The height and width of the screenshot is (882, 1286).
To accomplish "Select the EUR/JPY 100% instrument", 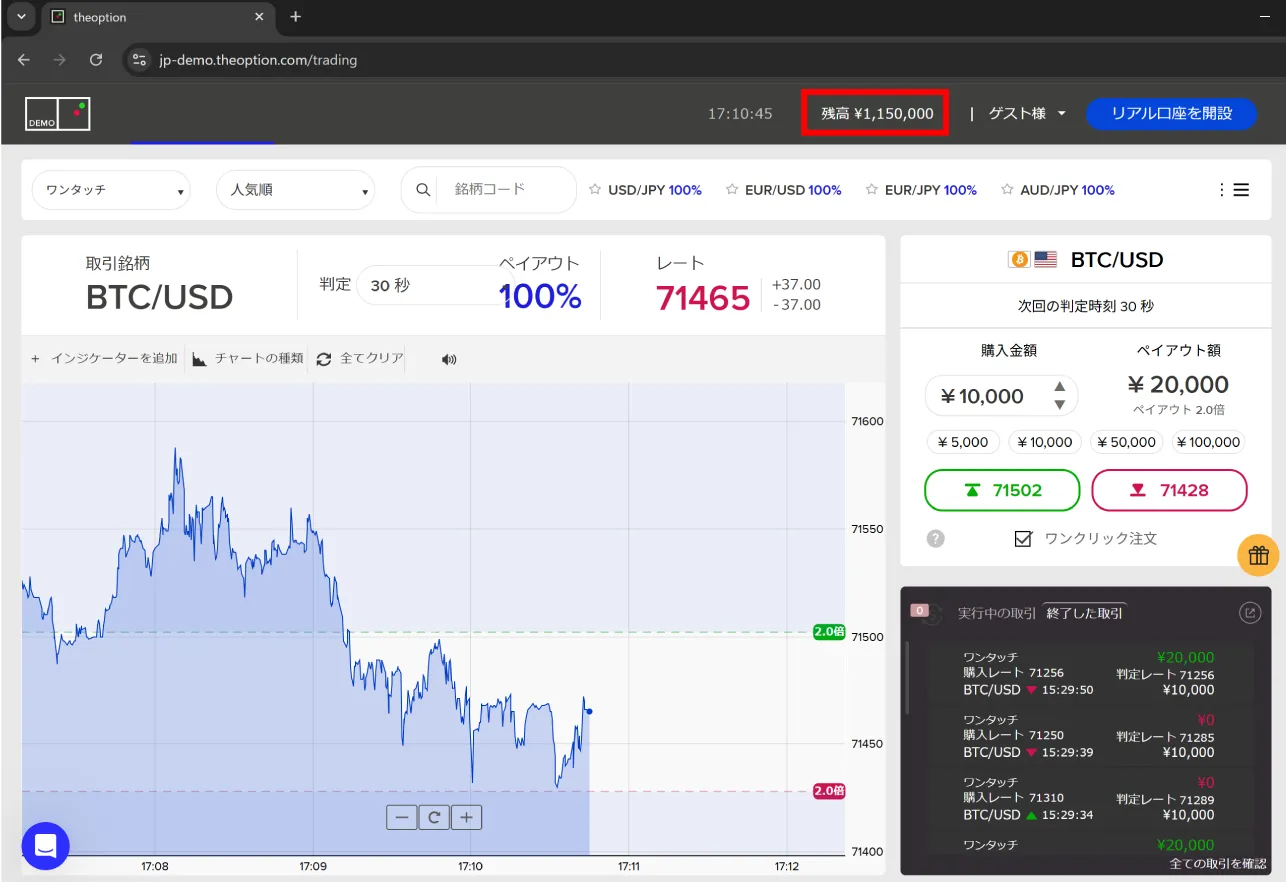I will pos(930,190).
